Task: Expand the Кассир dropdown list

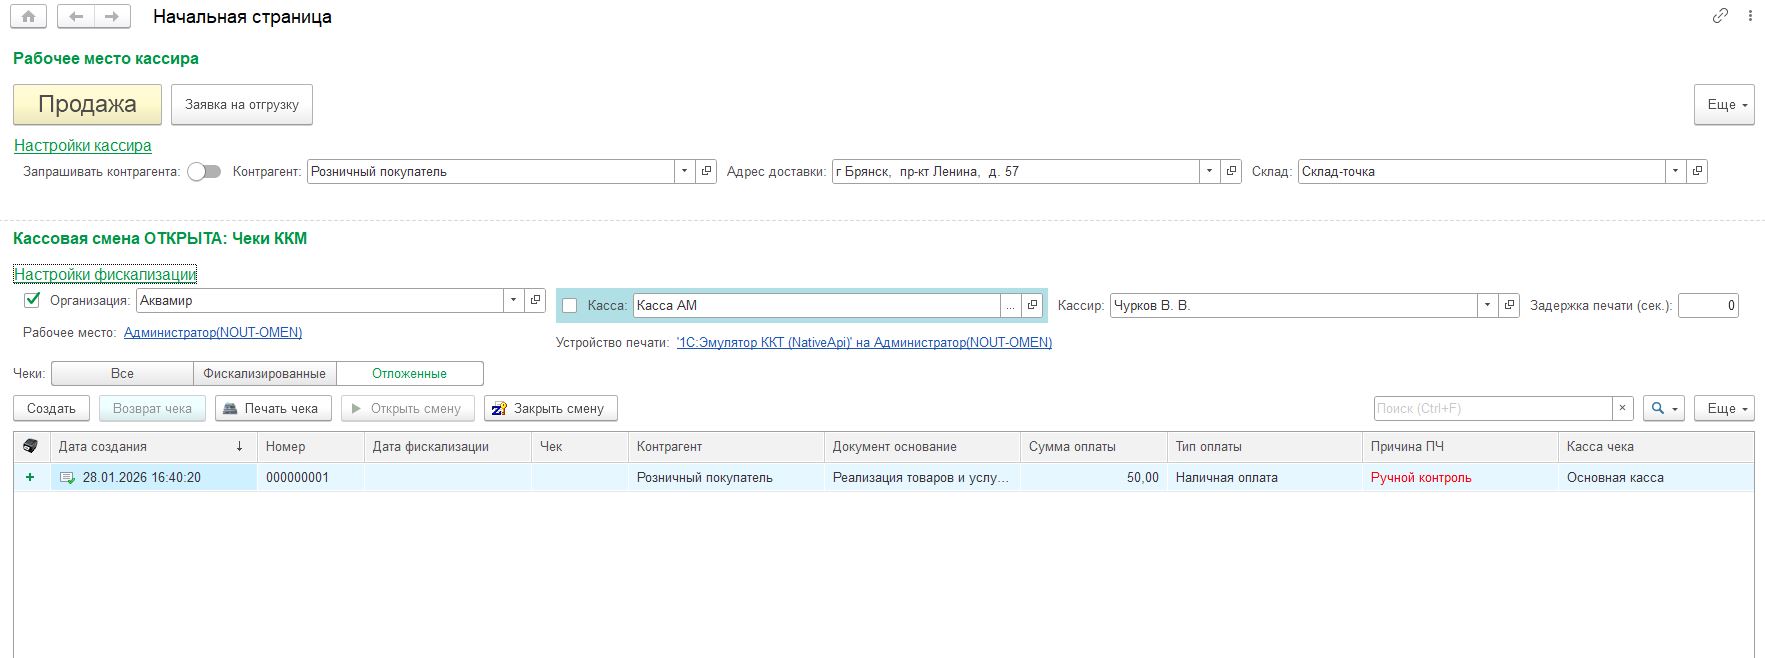Action: tap(1487, 305)
